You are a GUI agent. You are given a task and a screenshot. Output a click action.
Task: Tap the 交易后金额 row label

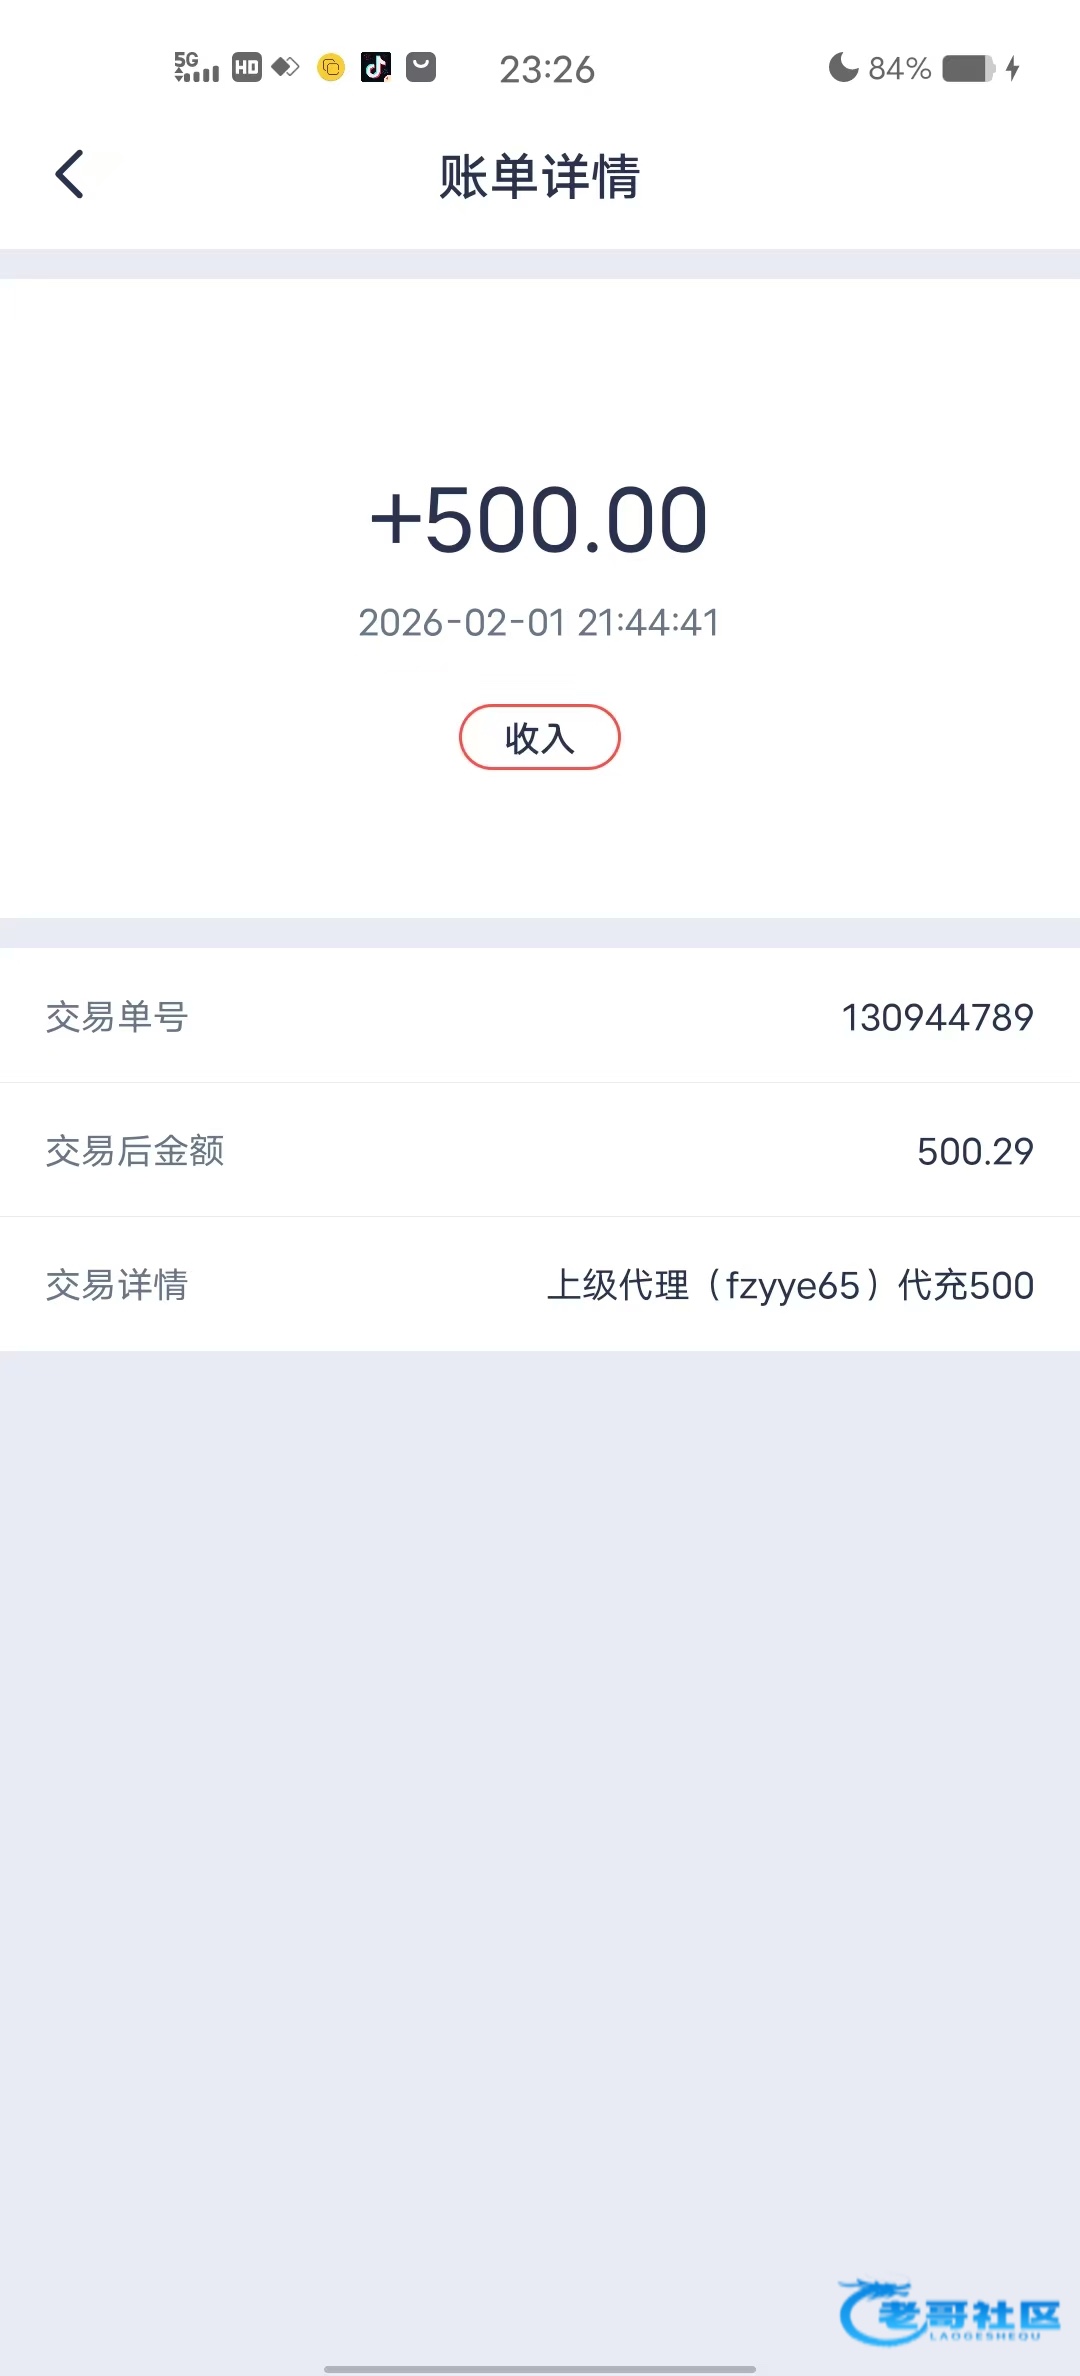tap(135, 1151)
